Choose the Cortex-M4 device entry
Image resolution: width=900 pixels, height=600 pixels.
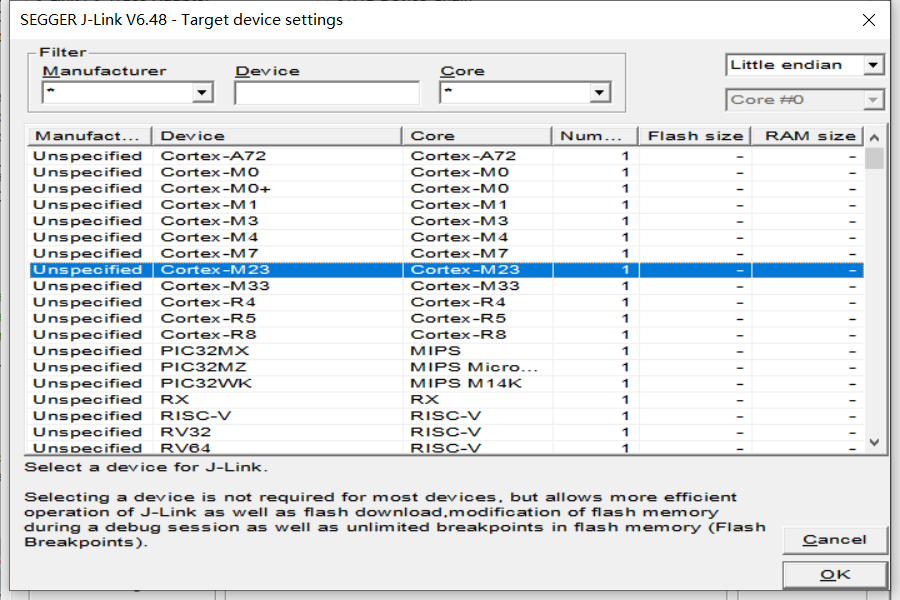[210, 238]
